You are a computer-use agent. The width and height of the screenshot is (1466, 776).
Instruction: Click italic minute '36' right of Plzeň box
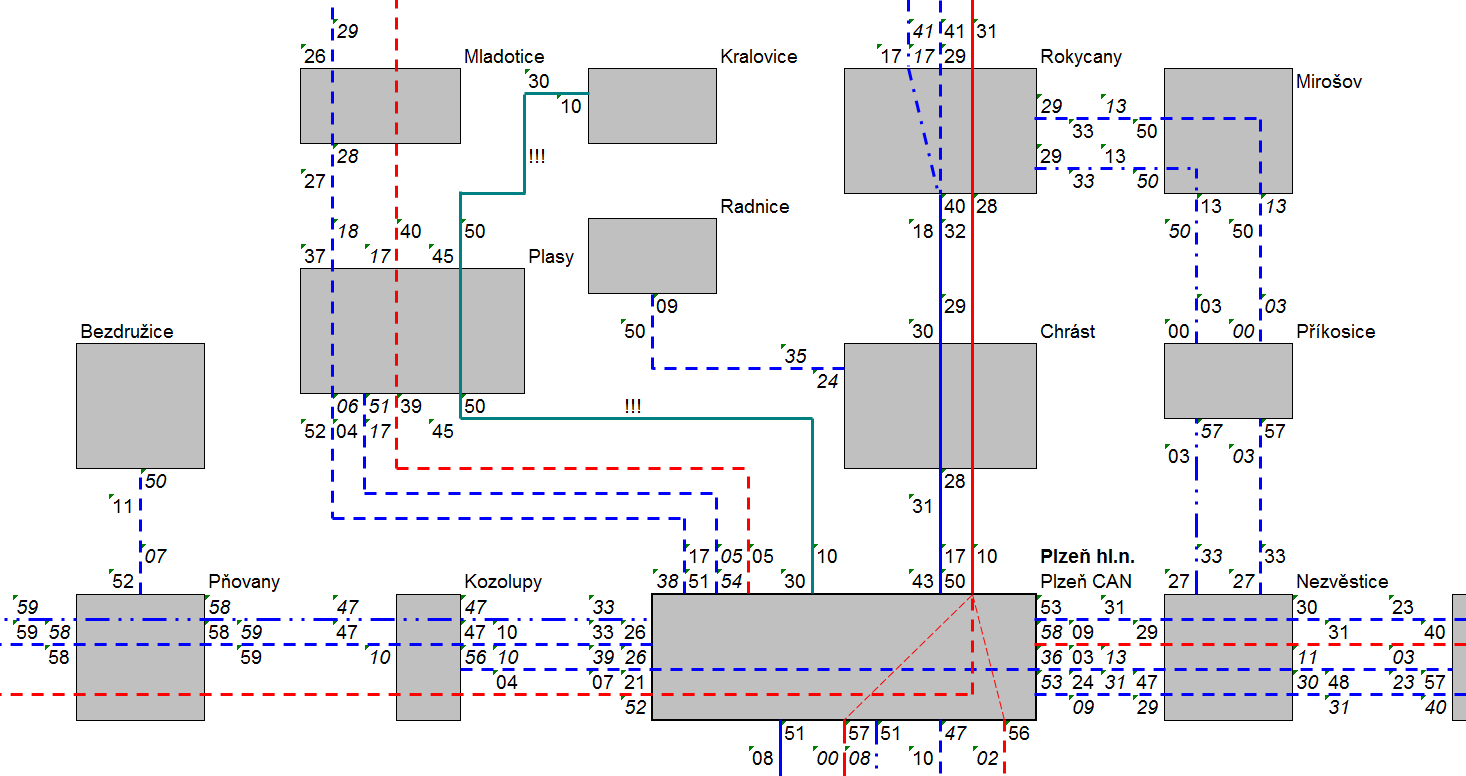pos(1051,657)
